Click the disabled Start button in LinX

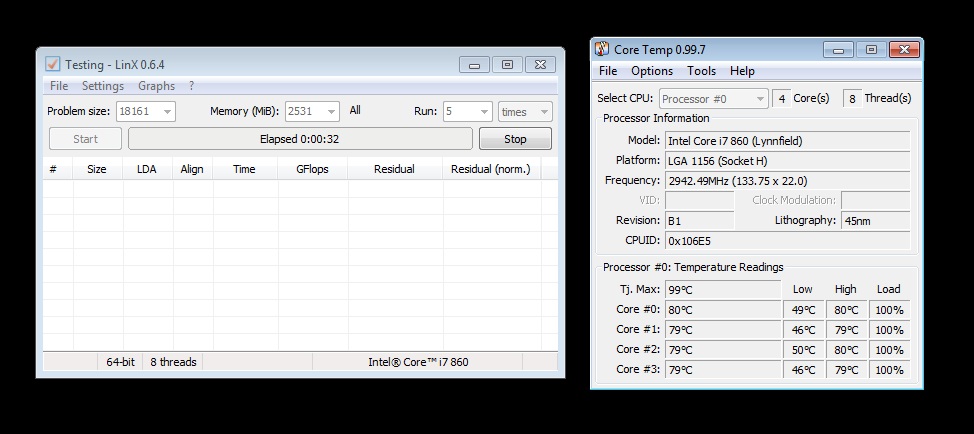coord(86,139)
